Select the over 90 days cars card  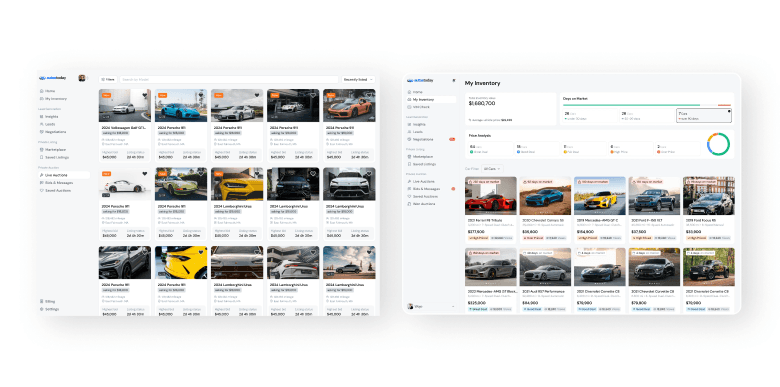pyautogui.click(x=703, y=115)
